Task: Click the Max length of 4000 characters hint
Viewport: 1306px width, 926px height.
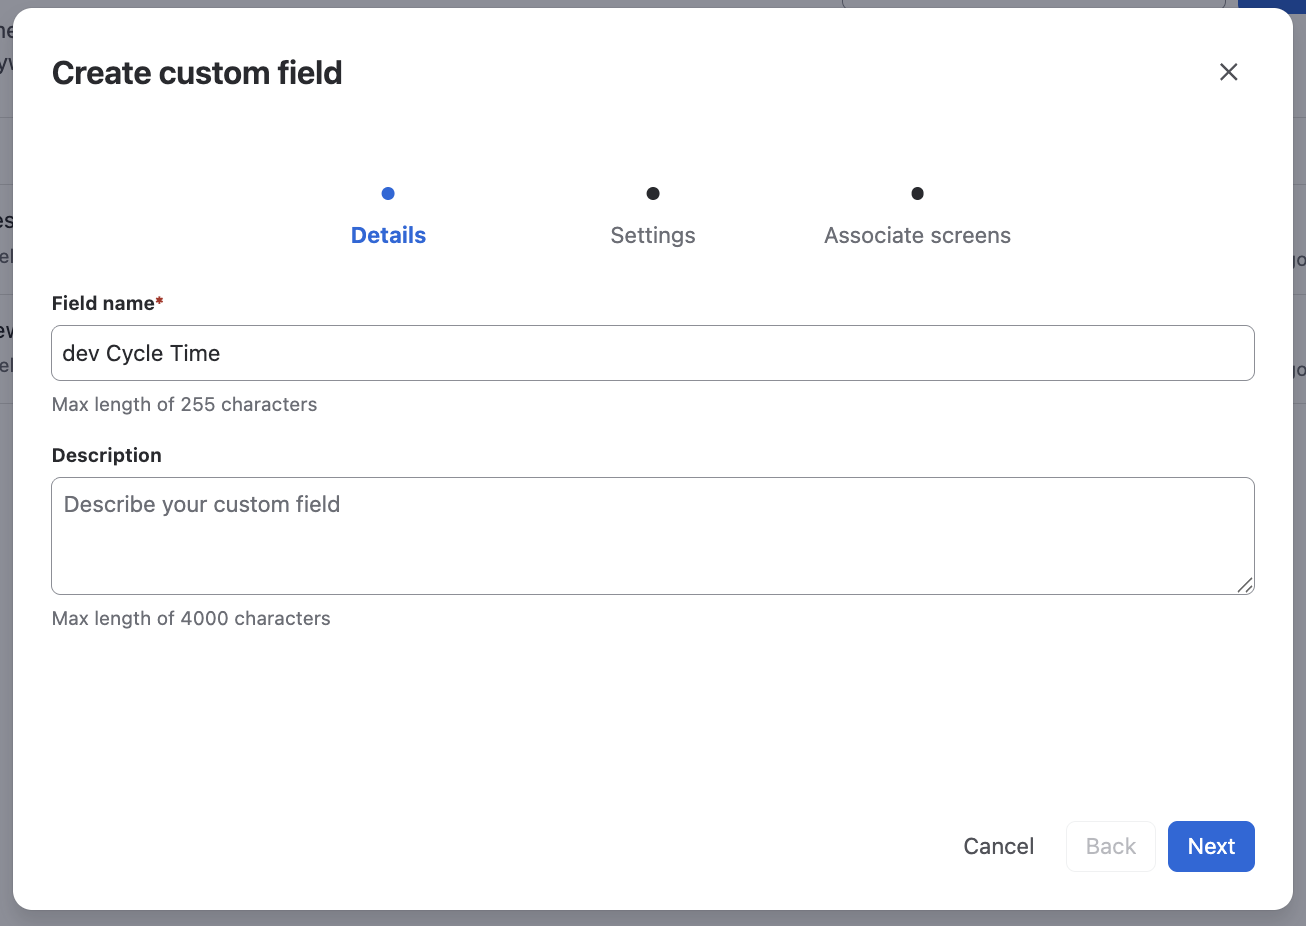Action: 191,618
